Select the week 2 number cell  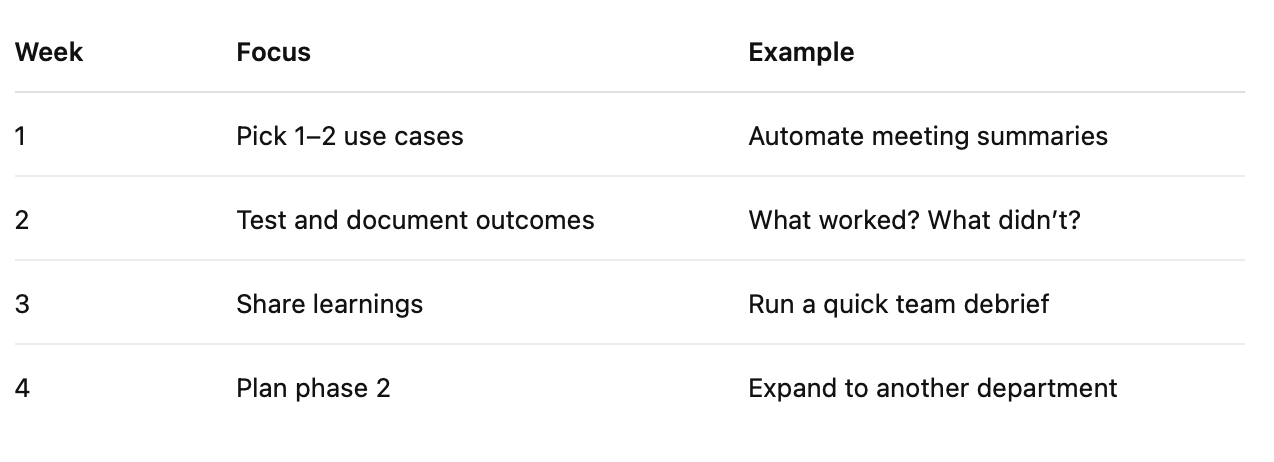tap(22, 220)
